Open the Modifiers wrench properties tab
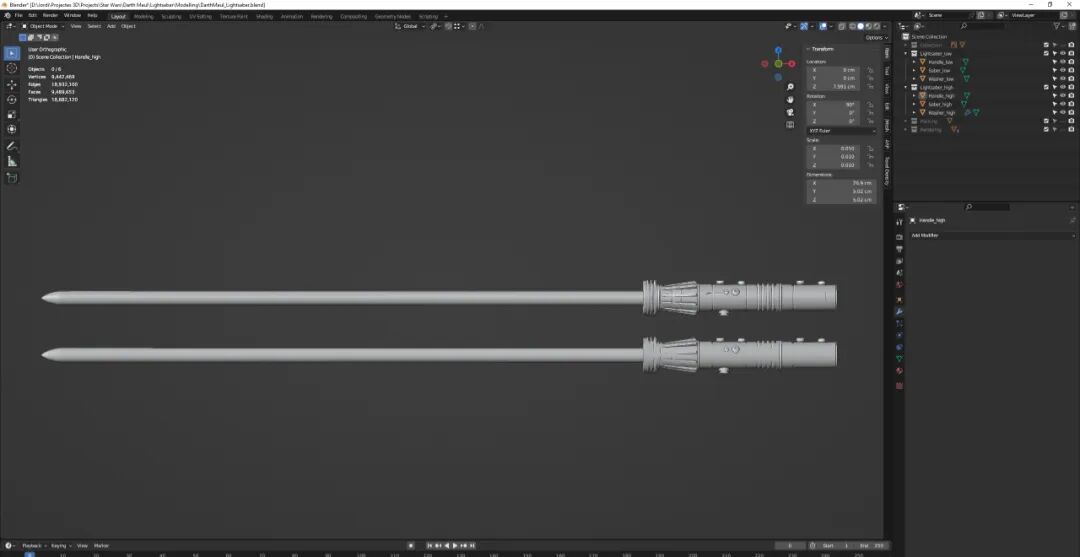This screenshot has height=557, width=1080. pyautogui.click(x=899, y=311)
